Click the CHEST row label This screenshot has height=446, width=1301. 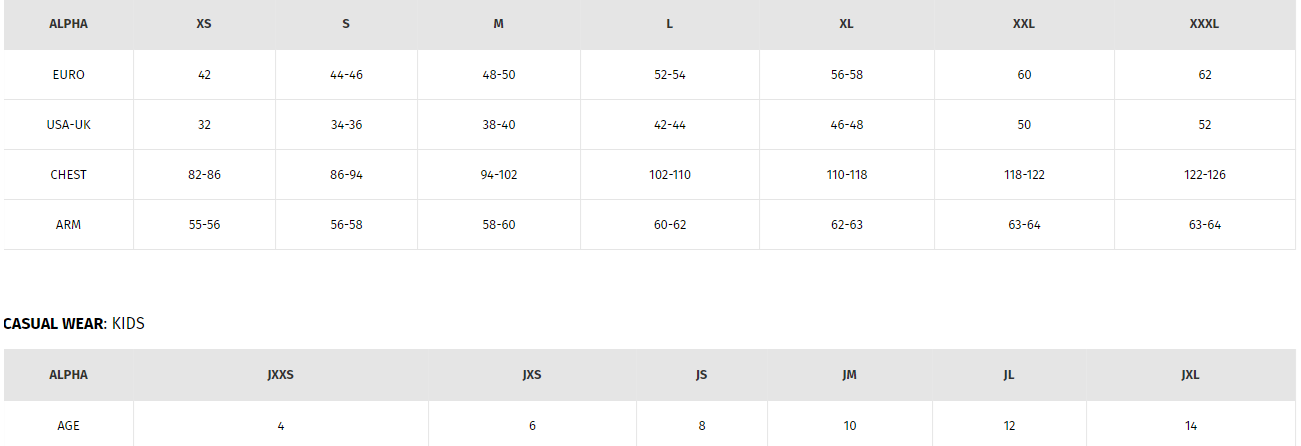tap(68, 175)
